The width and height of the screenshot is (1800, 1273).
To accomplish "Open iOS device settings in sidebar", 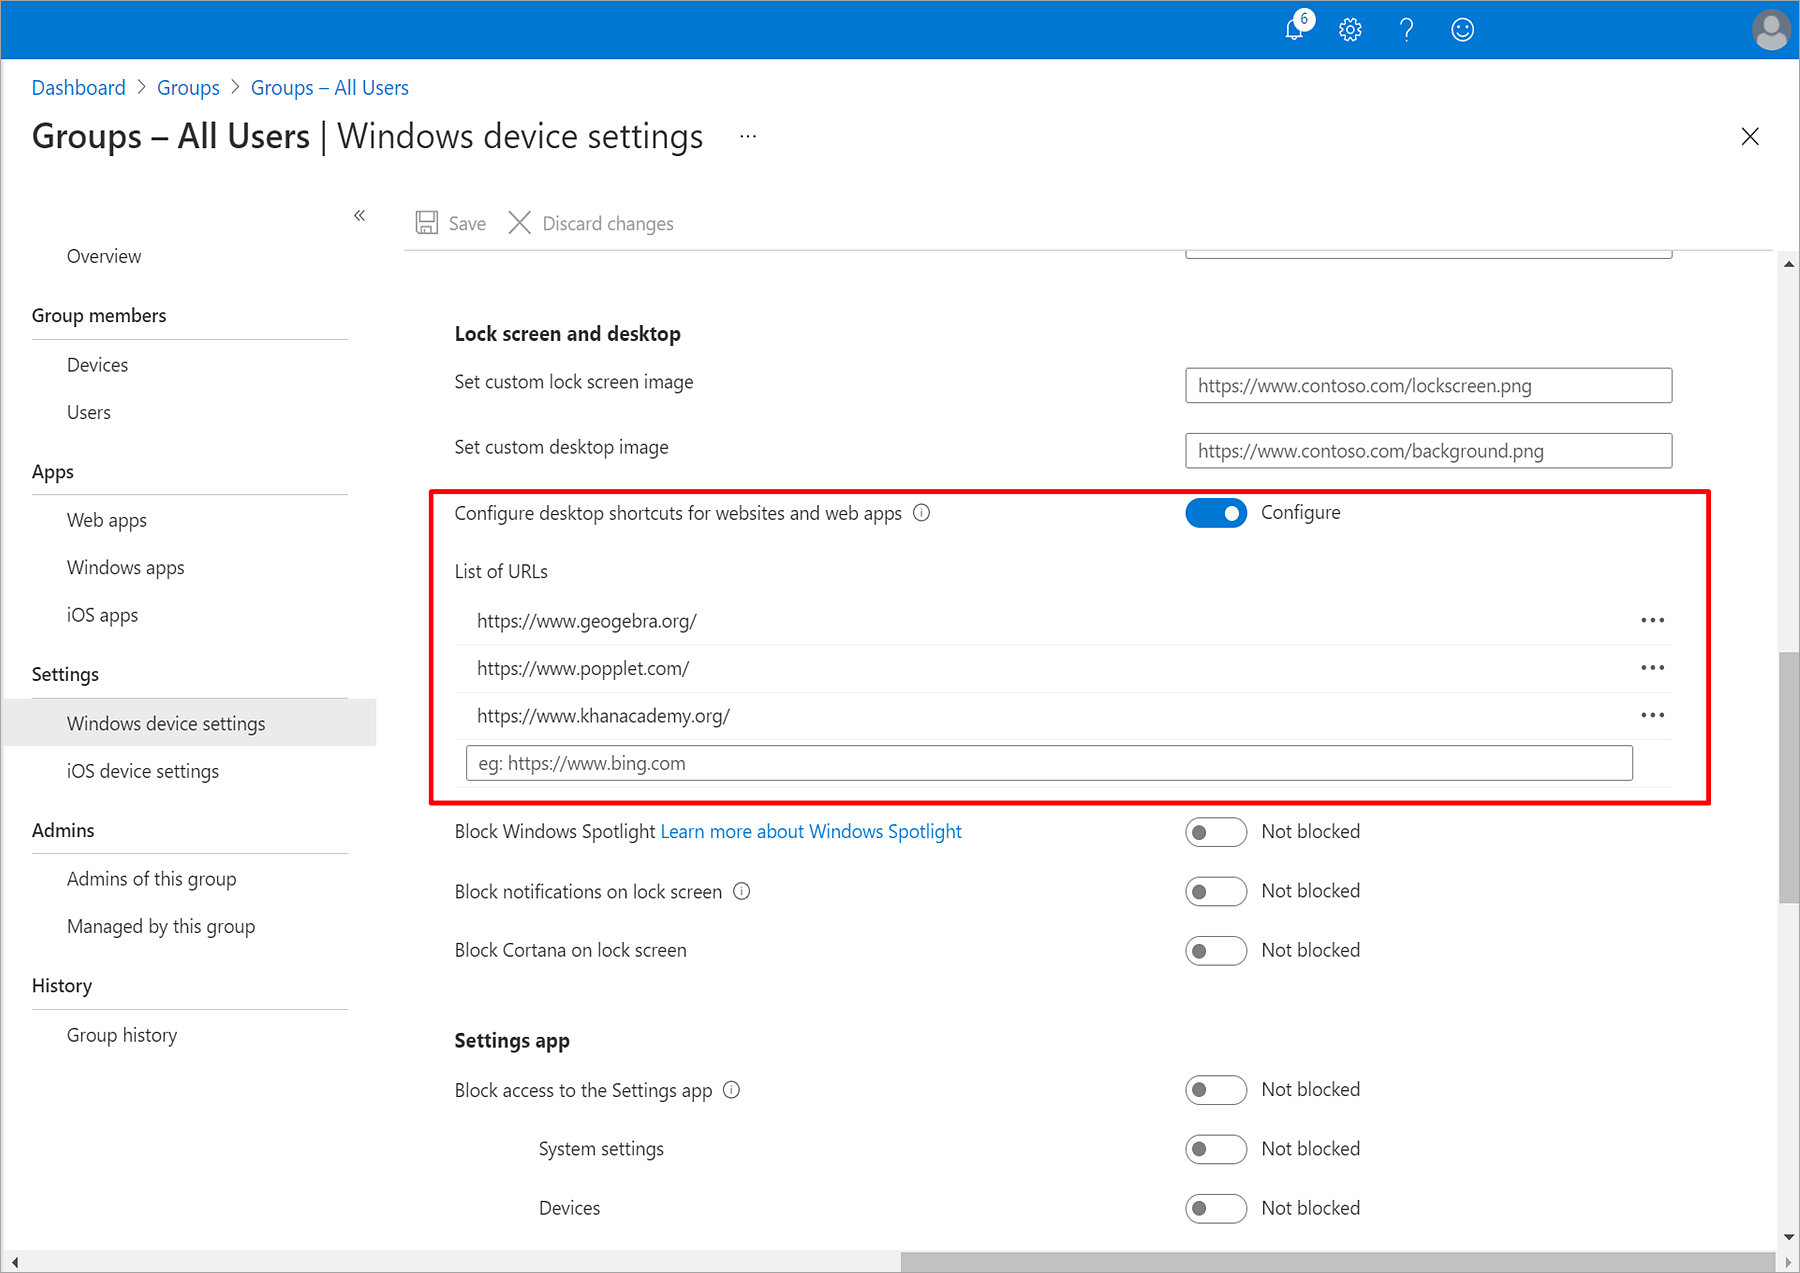I will tap(143, 771).
